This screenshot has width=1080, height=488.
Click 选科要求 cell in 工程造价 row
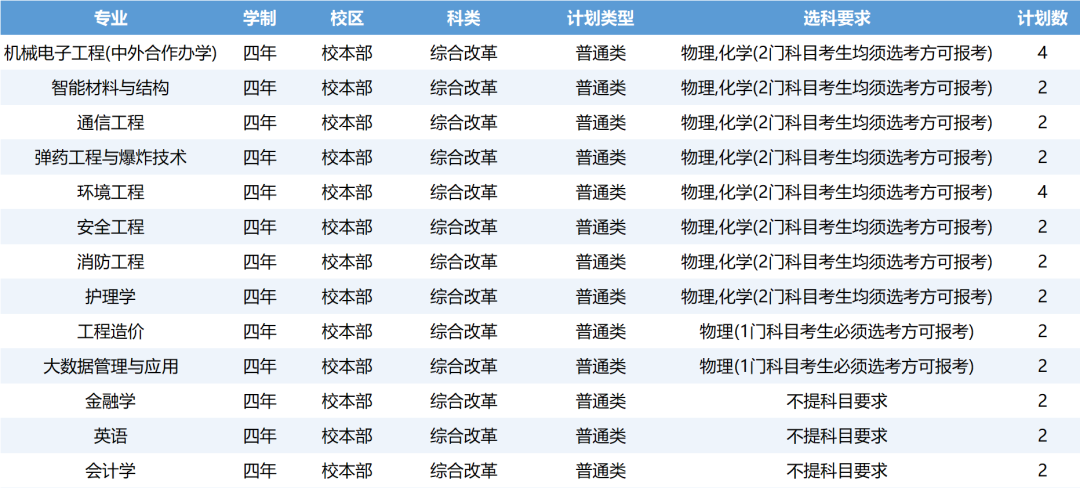837,331
